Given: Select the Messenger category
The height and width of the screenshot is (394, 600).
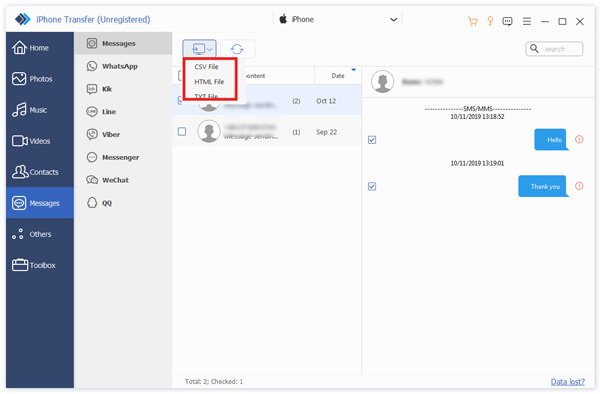Looking at the screenshot, I should coord(123,157).
